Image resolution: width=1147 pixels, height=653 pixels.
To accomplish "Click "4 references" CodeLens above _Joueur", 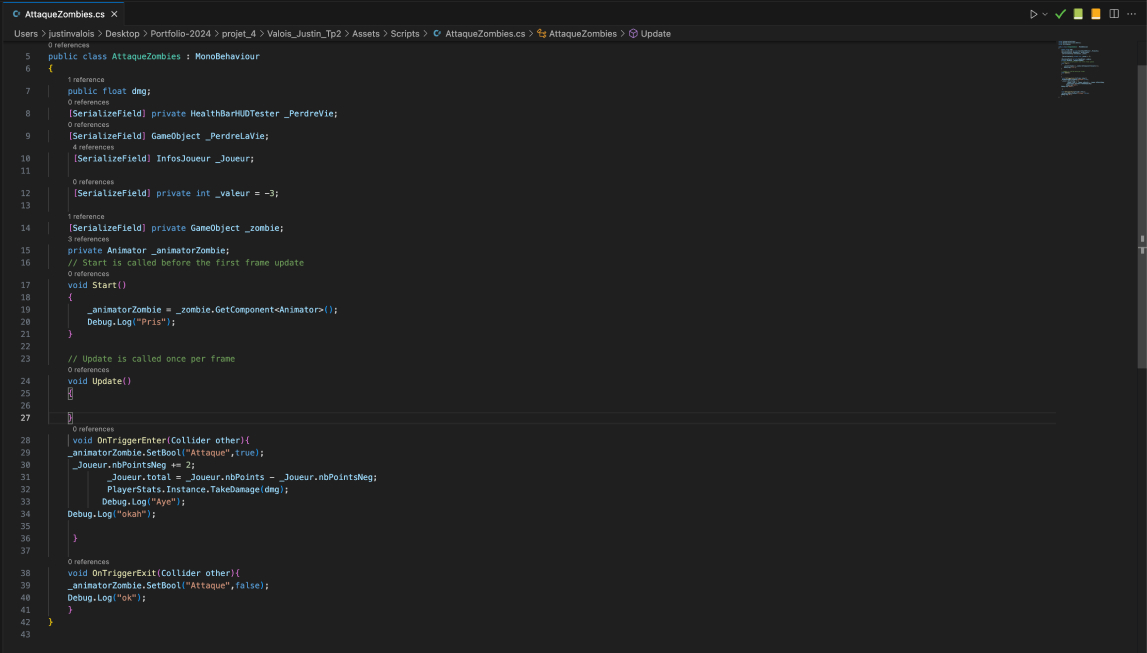I will 93,147.
